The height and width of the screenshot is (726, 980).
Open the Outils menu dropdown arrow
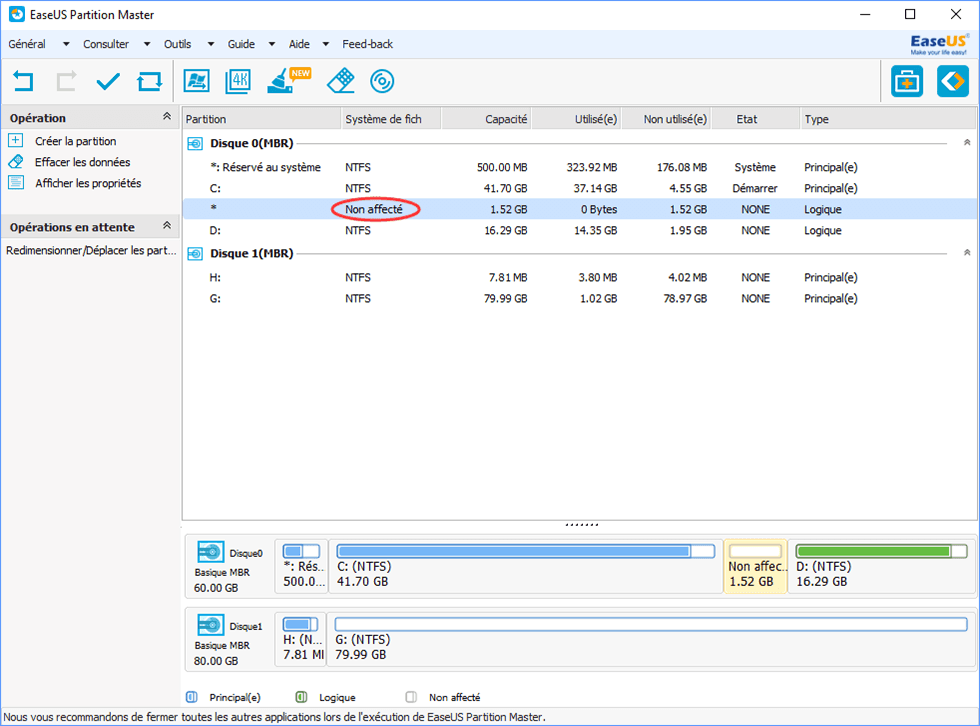pos(211,44)
